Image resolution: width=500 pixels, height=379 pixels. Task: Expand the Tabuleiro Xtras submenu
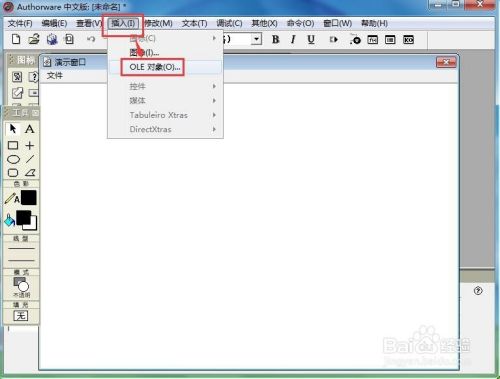click(x=165, y=115)
